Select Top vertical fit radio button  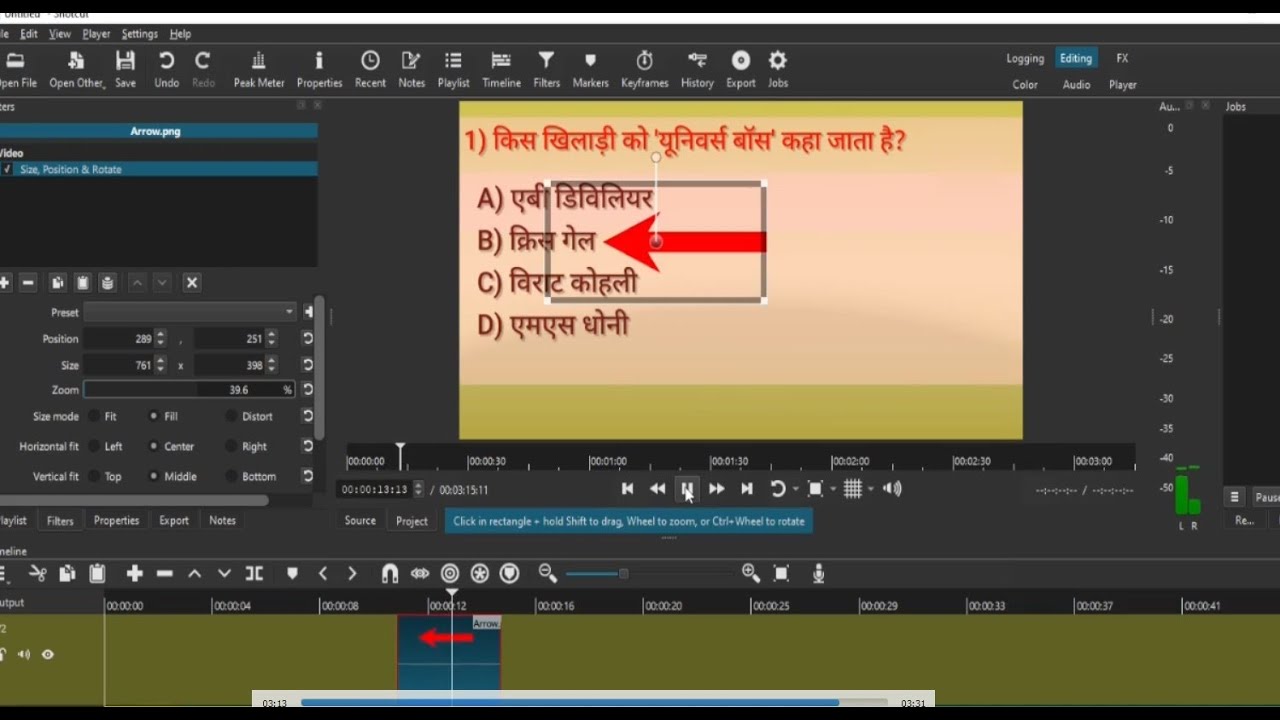pyautogui.click(x=94, y=476)
